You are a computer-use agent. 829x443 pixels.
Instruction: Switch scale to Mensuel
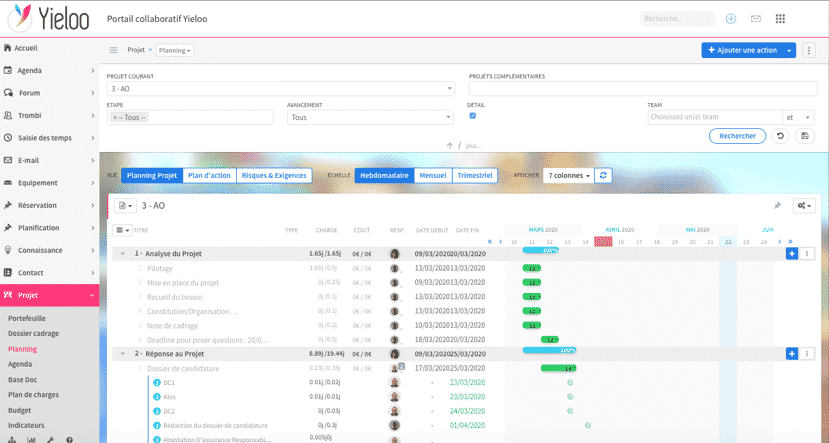pos(431,175)
